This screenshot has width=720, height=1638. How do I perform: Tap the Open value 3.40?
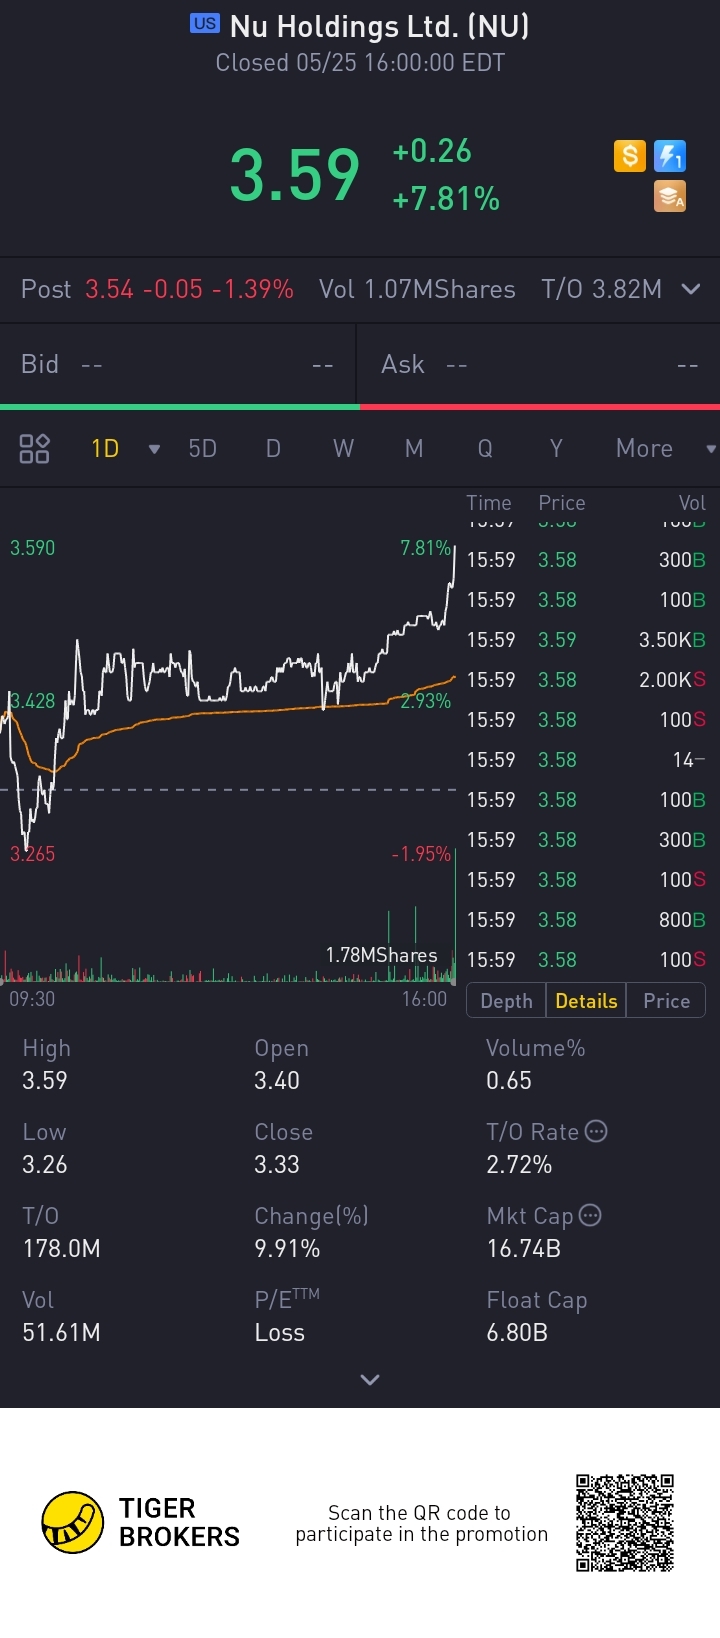click(x=277, y=1081)
